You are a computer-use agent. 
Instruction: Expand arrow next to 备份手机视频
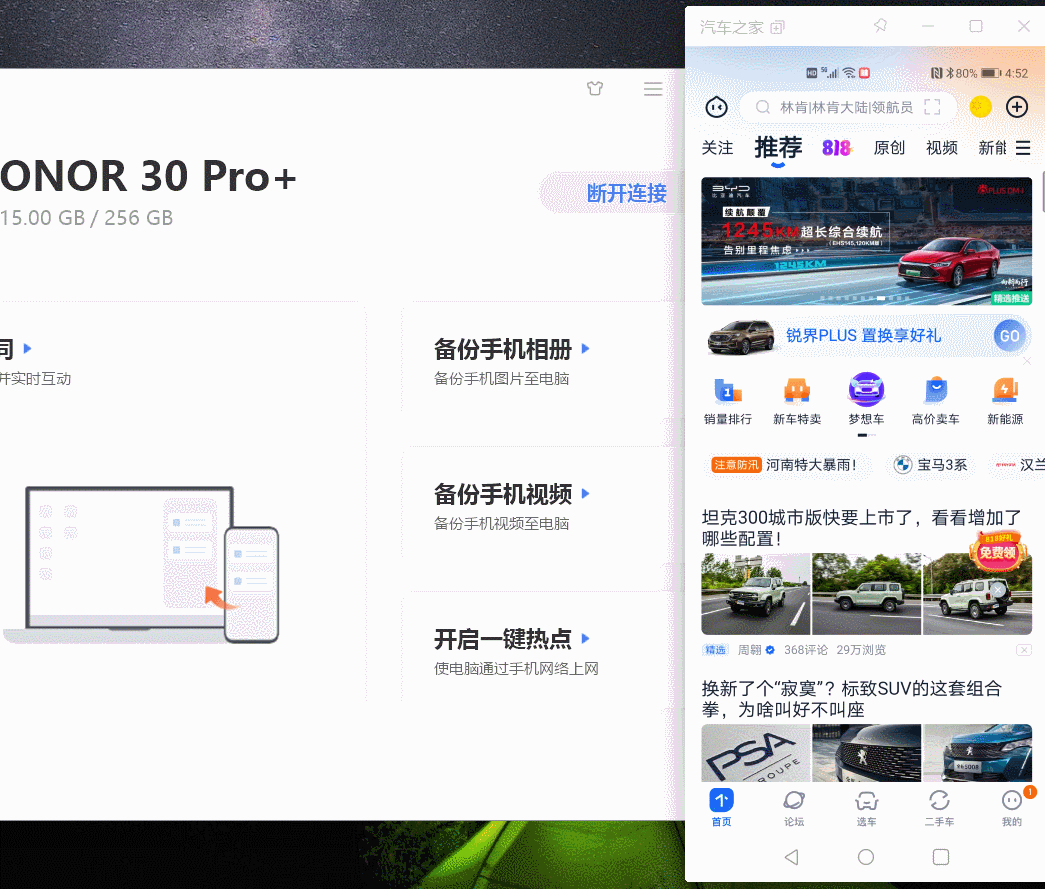point(585,493)
